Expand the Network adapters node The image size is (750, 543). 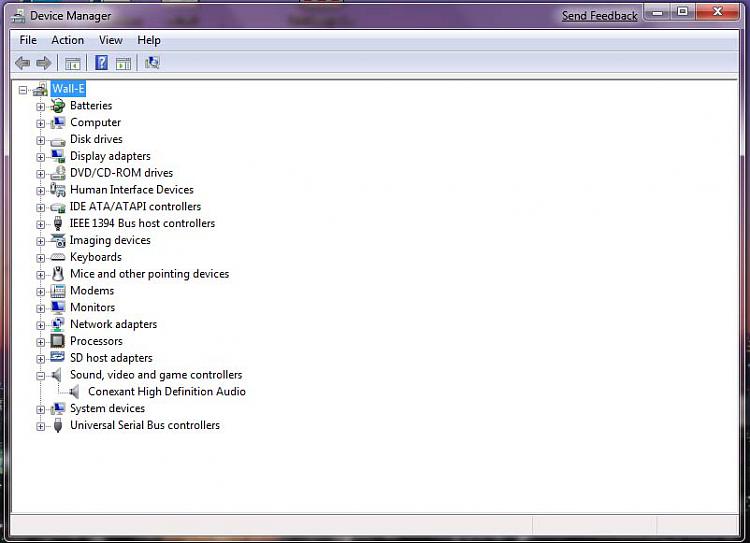tap(41, 325)
